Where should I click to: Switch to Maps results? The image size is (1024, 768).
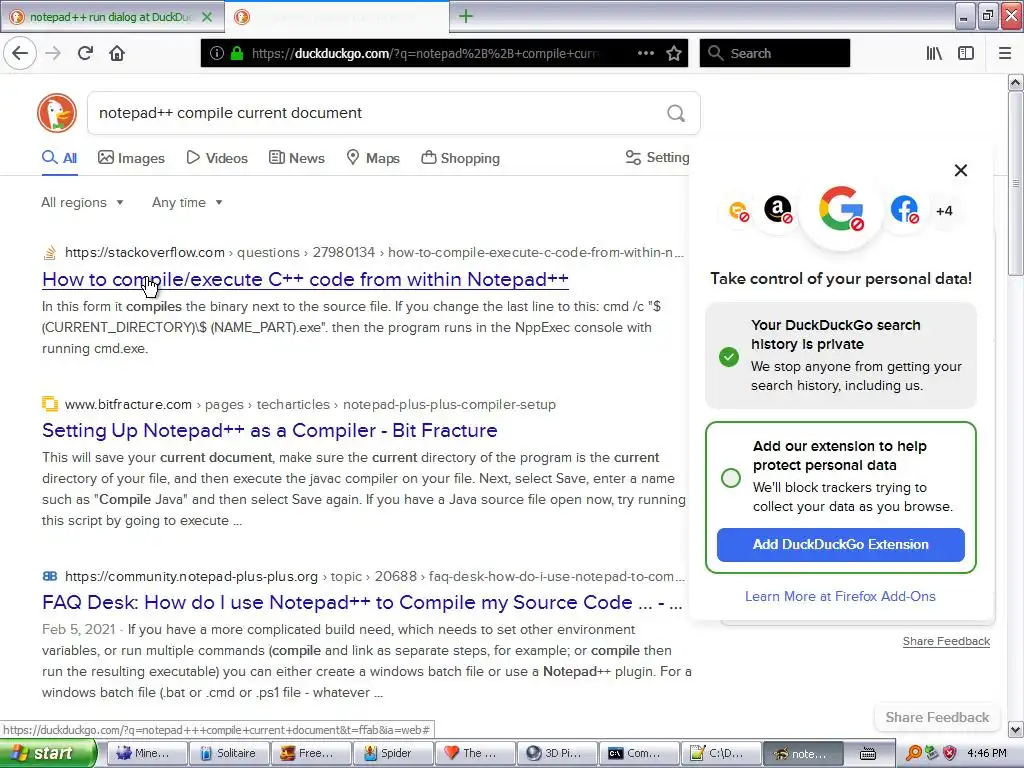coord(373,158)
